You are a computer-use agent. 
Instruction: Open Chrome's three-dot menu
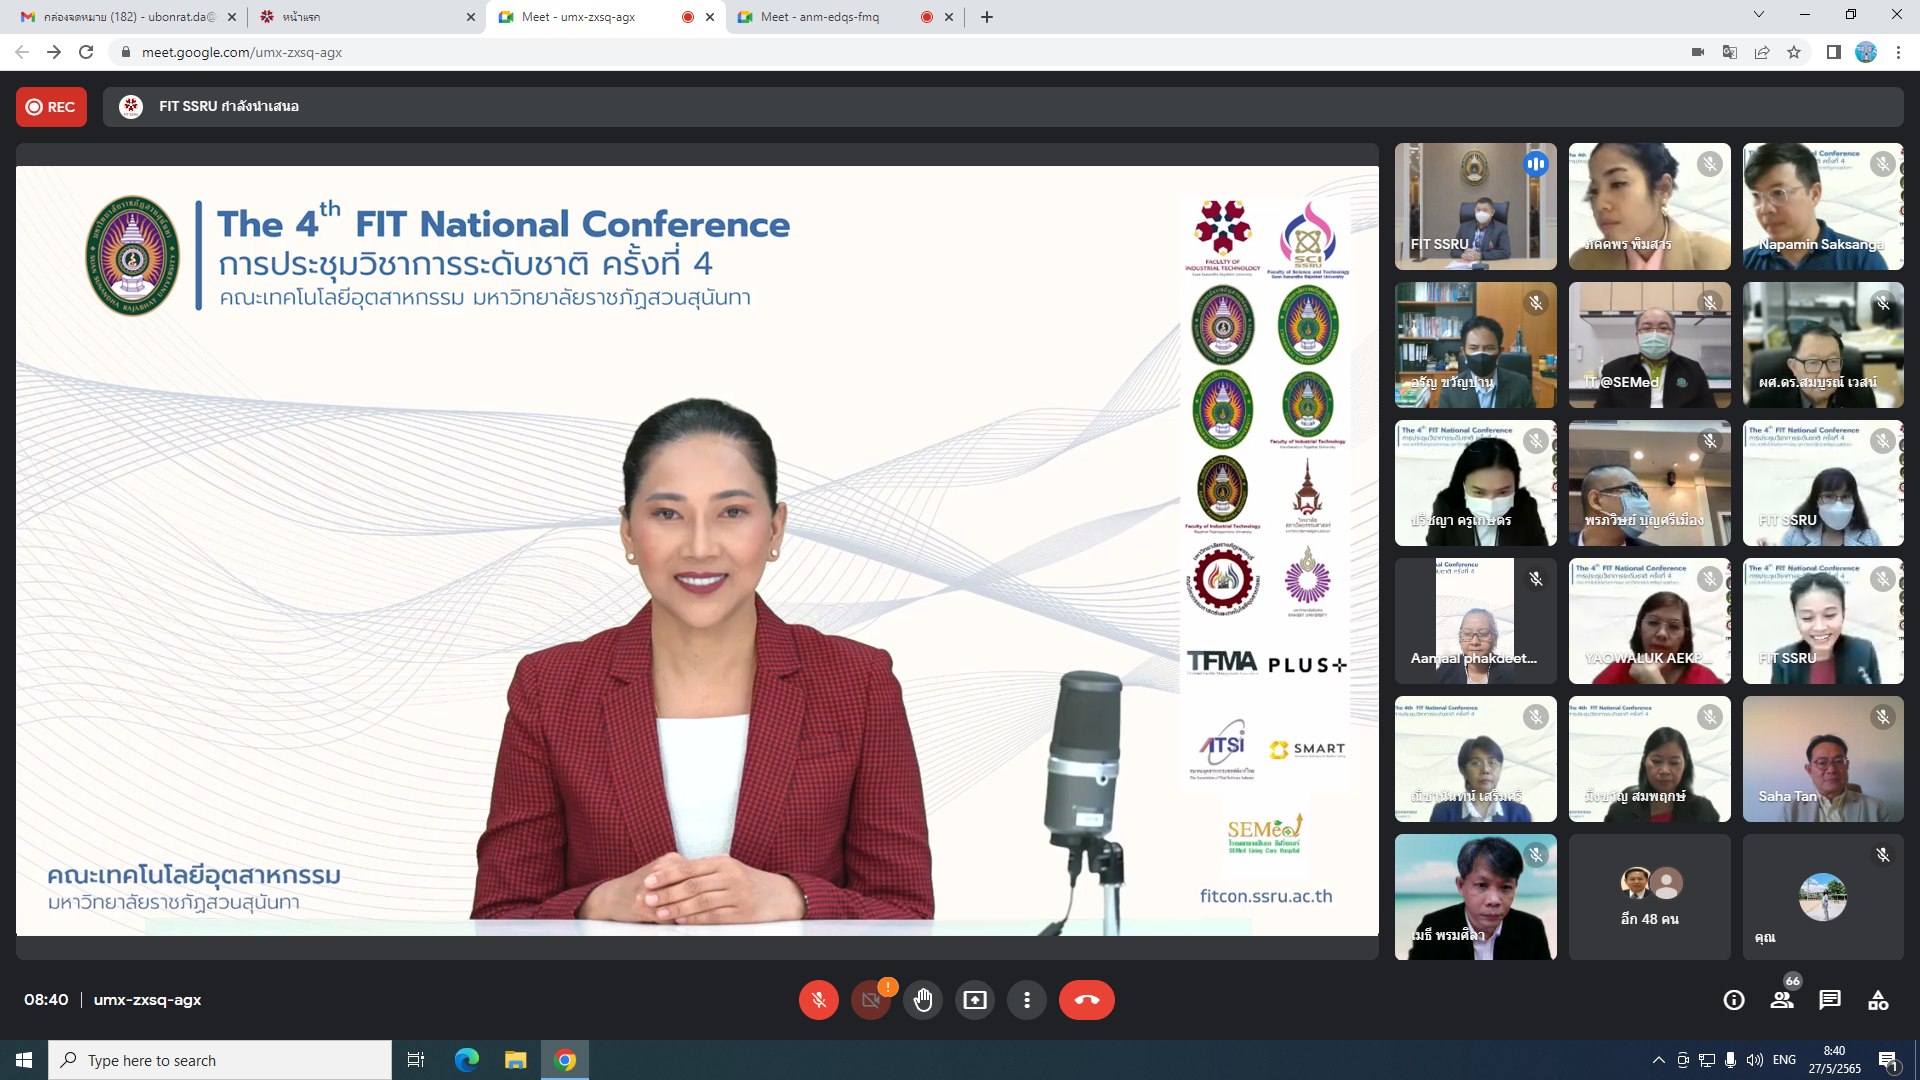[x=1898, y=52]
